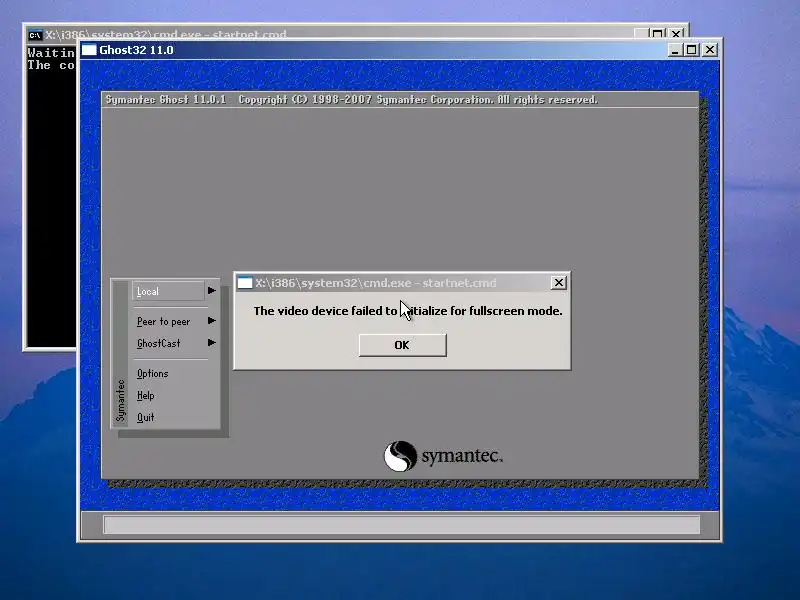Choose Quit in the Ghost menu

[x=145, y=417]
